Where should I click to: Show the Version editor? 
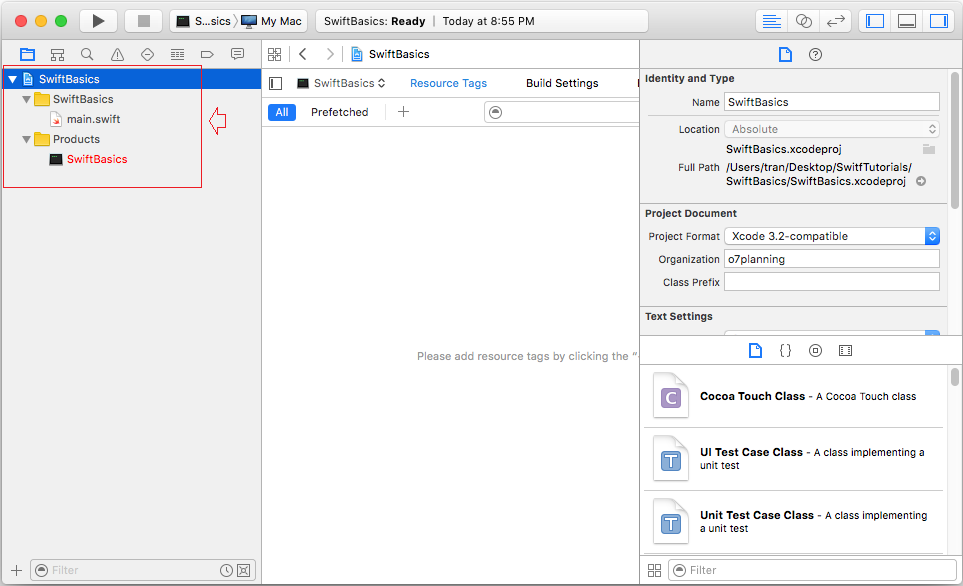[x=835, y=21]
